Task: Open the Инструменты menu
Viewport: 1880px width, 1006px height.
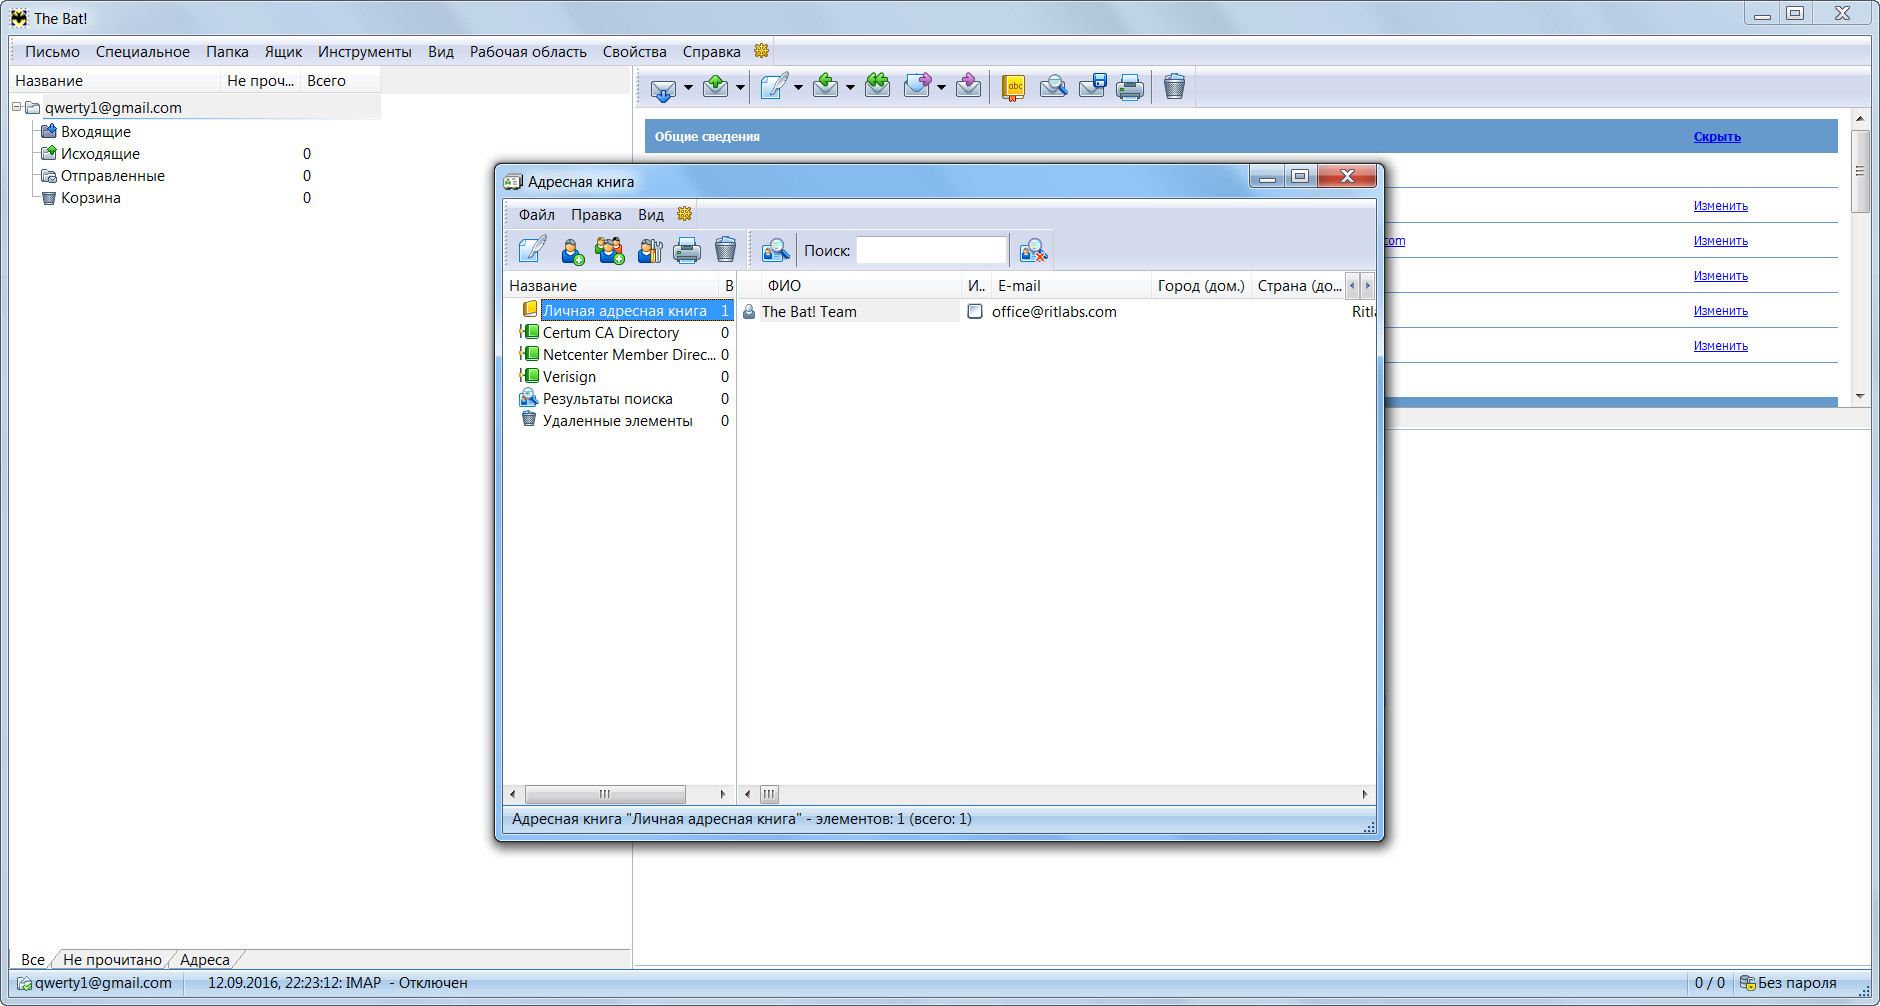Action: click(x=364, y=52)
